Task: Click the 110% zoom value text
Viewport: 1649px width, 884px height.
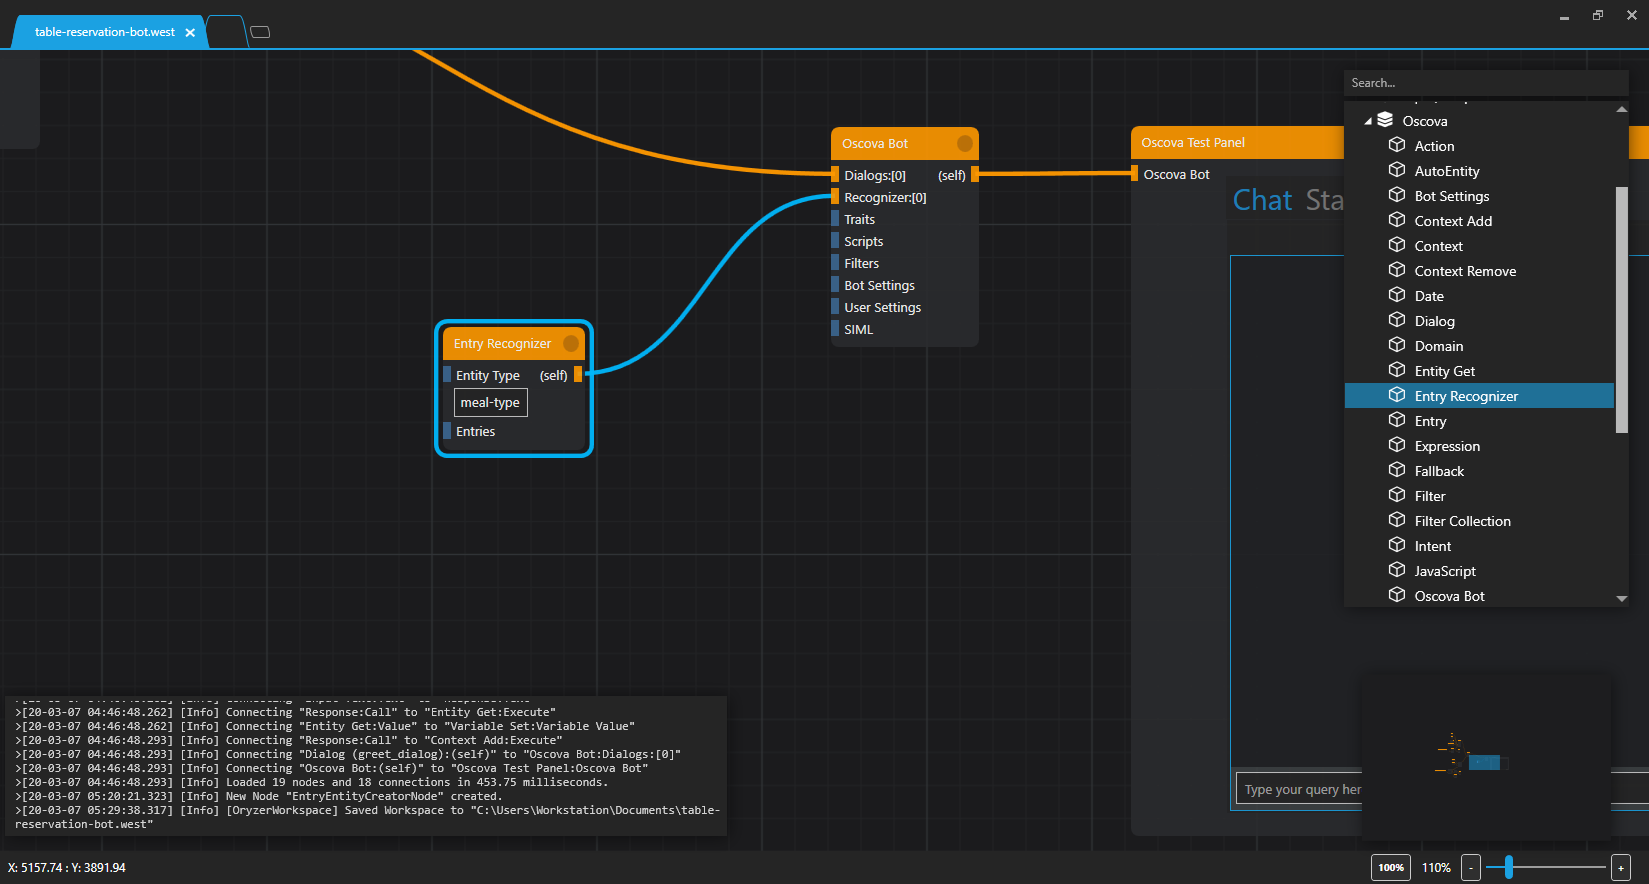Action: (1436, 867)
